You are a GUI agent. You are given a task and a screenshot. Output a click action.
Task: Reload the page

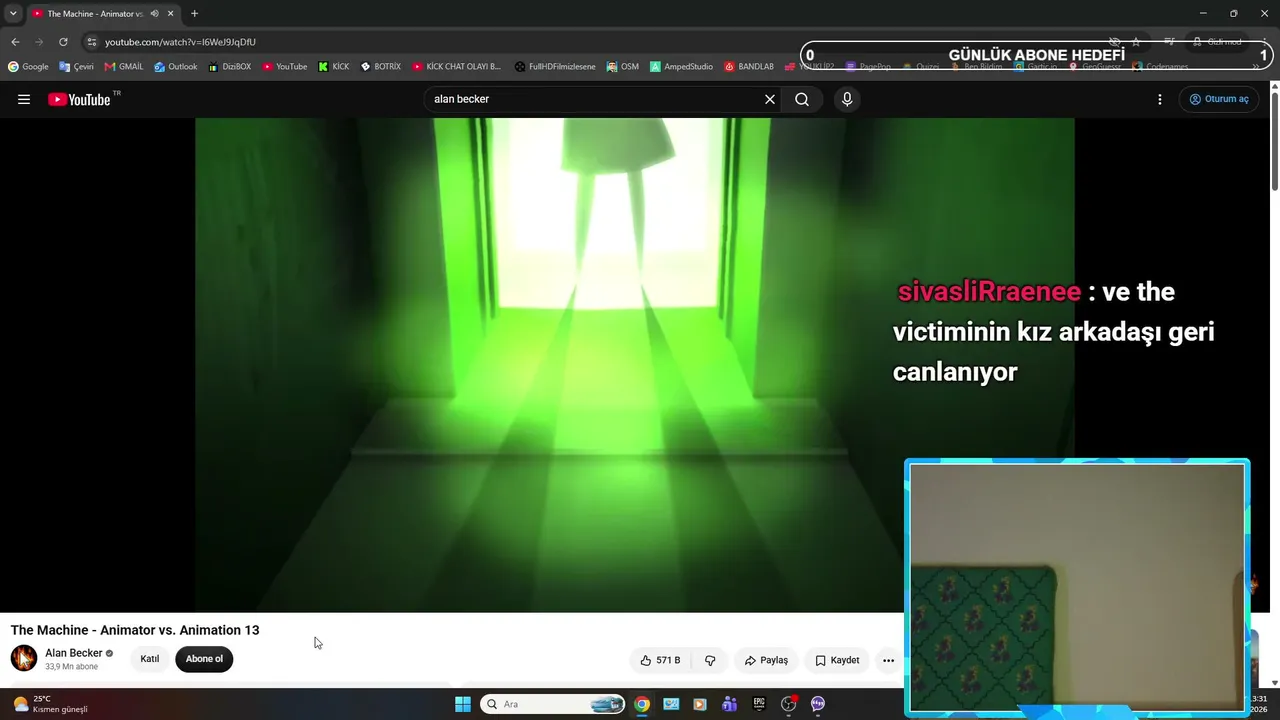point(63,42)
